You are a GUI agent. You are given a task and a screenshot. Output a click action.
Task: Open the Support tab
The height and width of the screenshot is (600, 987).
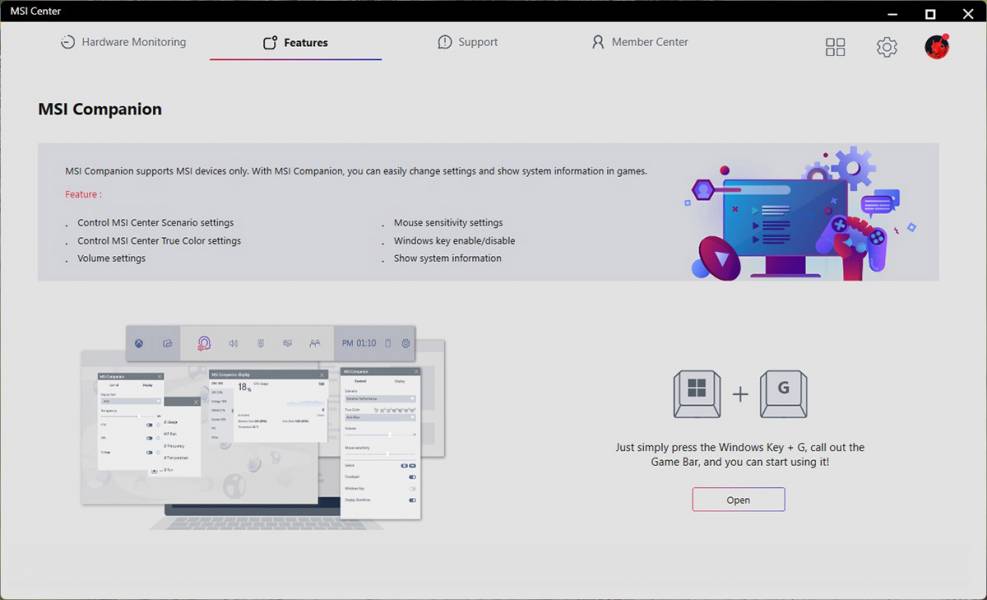click(468, 42)
